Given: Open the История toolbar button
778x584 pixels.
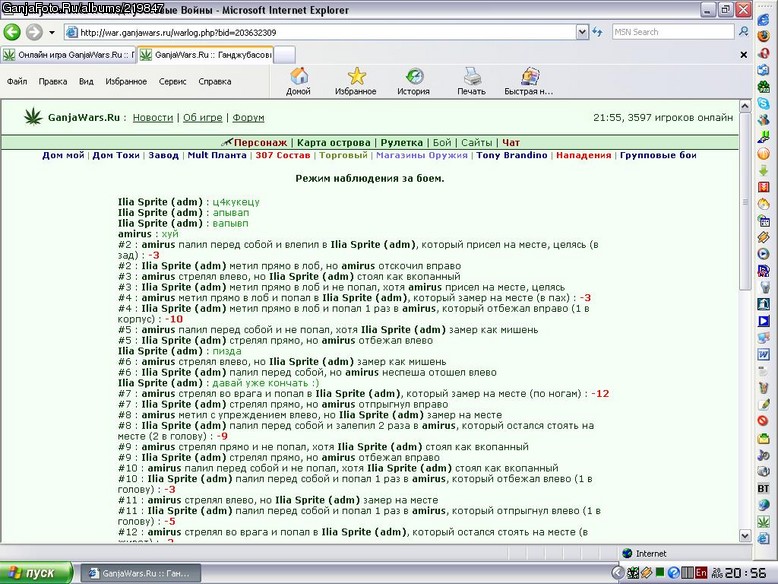Looking at the screenshot, I should pos(413,81).
